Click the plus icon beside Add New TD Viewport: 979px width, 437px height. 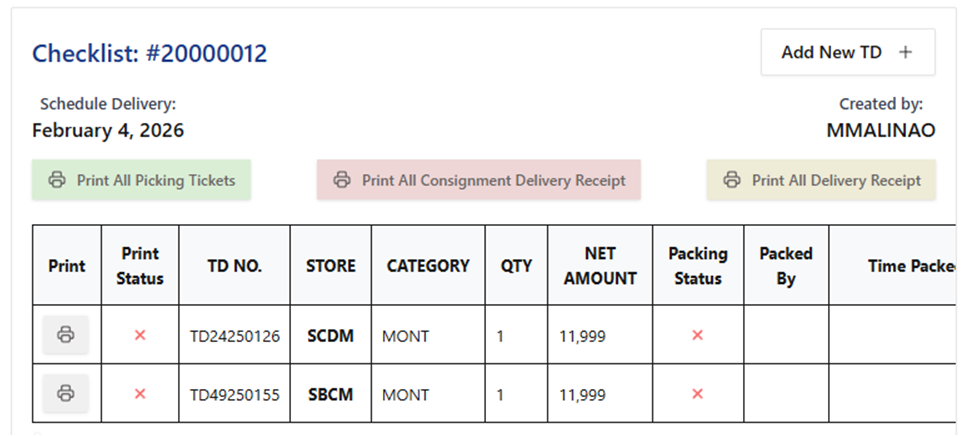pos(906,53)
